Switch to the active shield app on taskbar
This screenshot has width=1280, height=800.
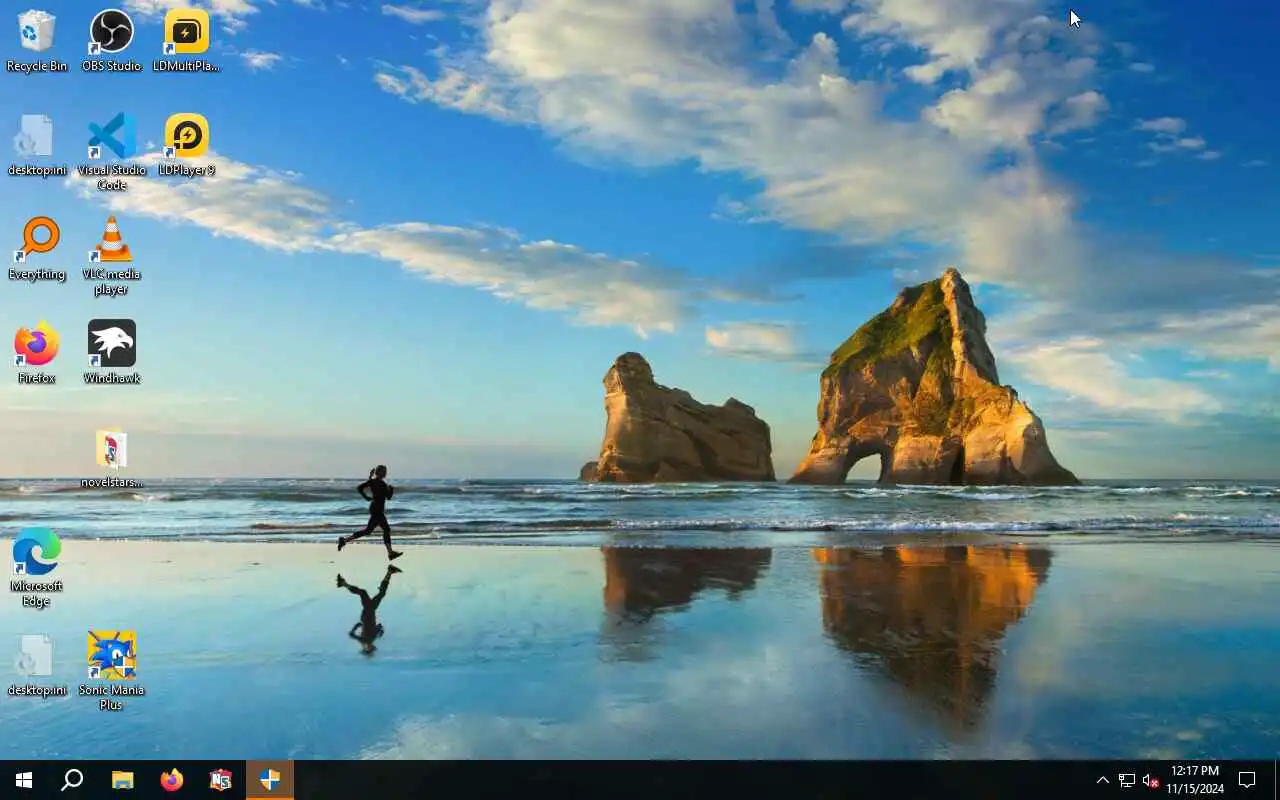270,780
